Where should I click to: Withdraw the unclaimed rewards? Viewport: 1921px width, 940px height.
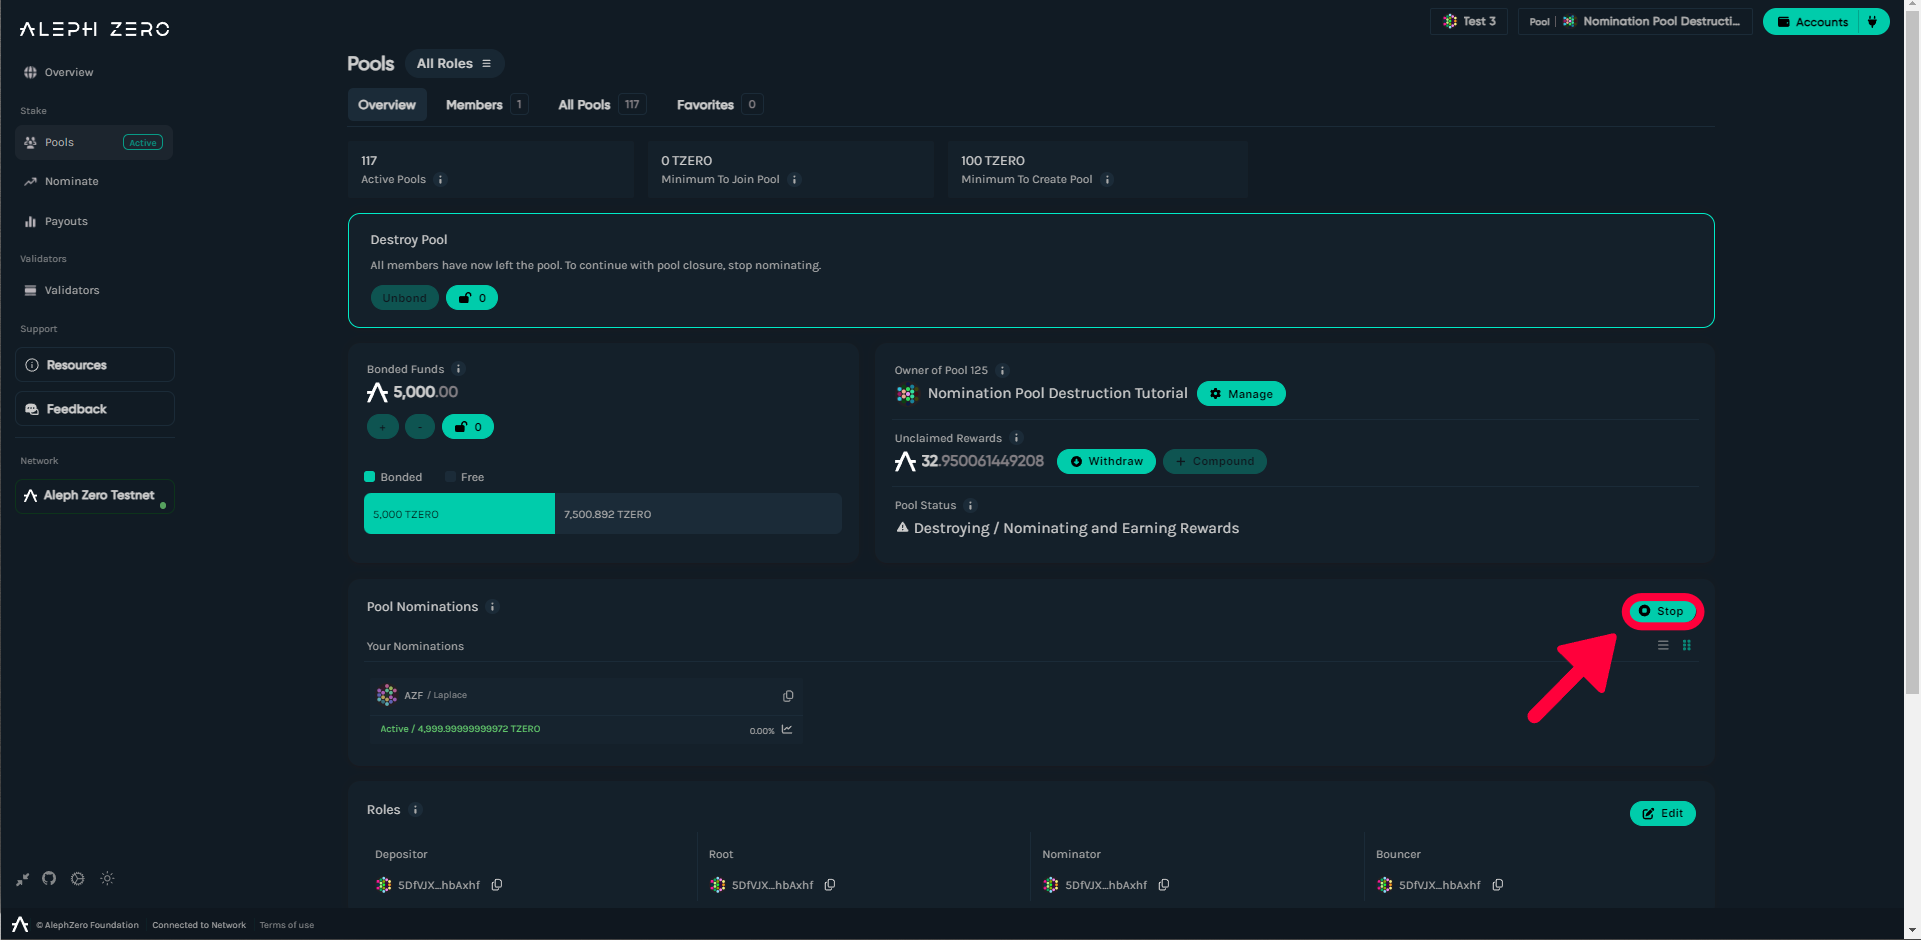point(1106,462)
